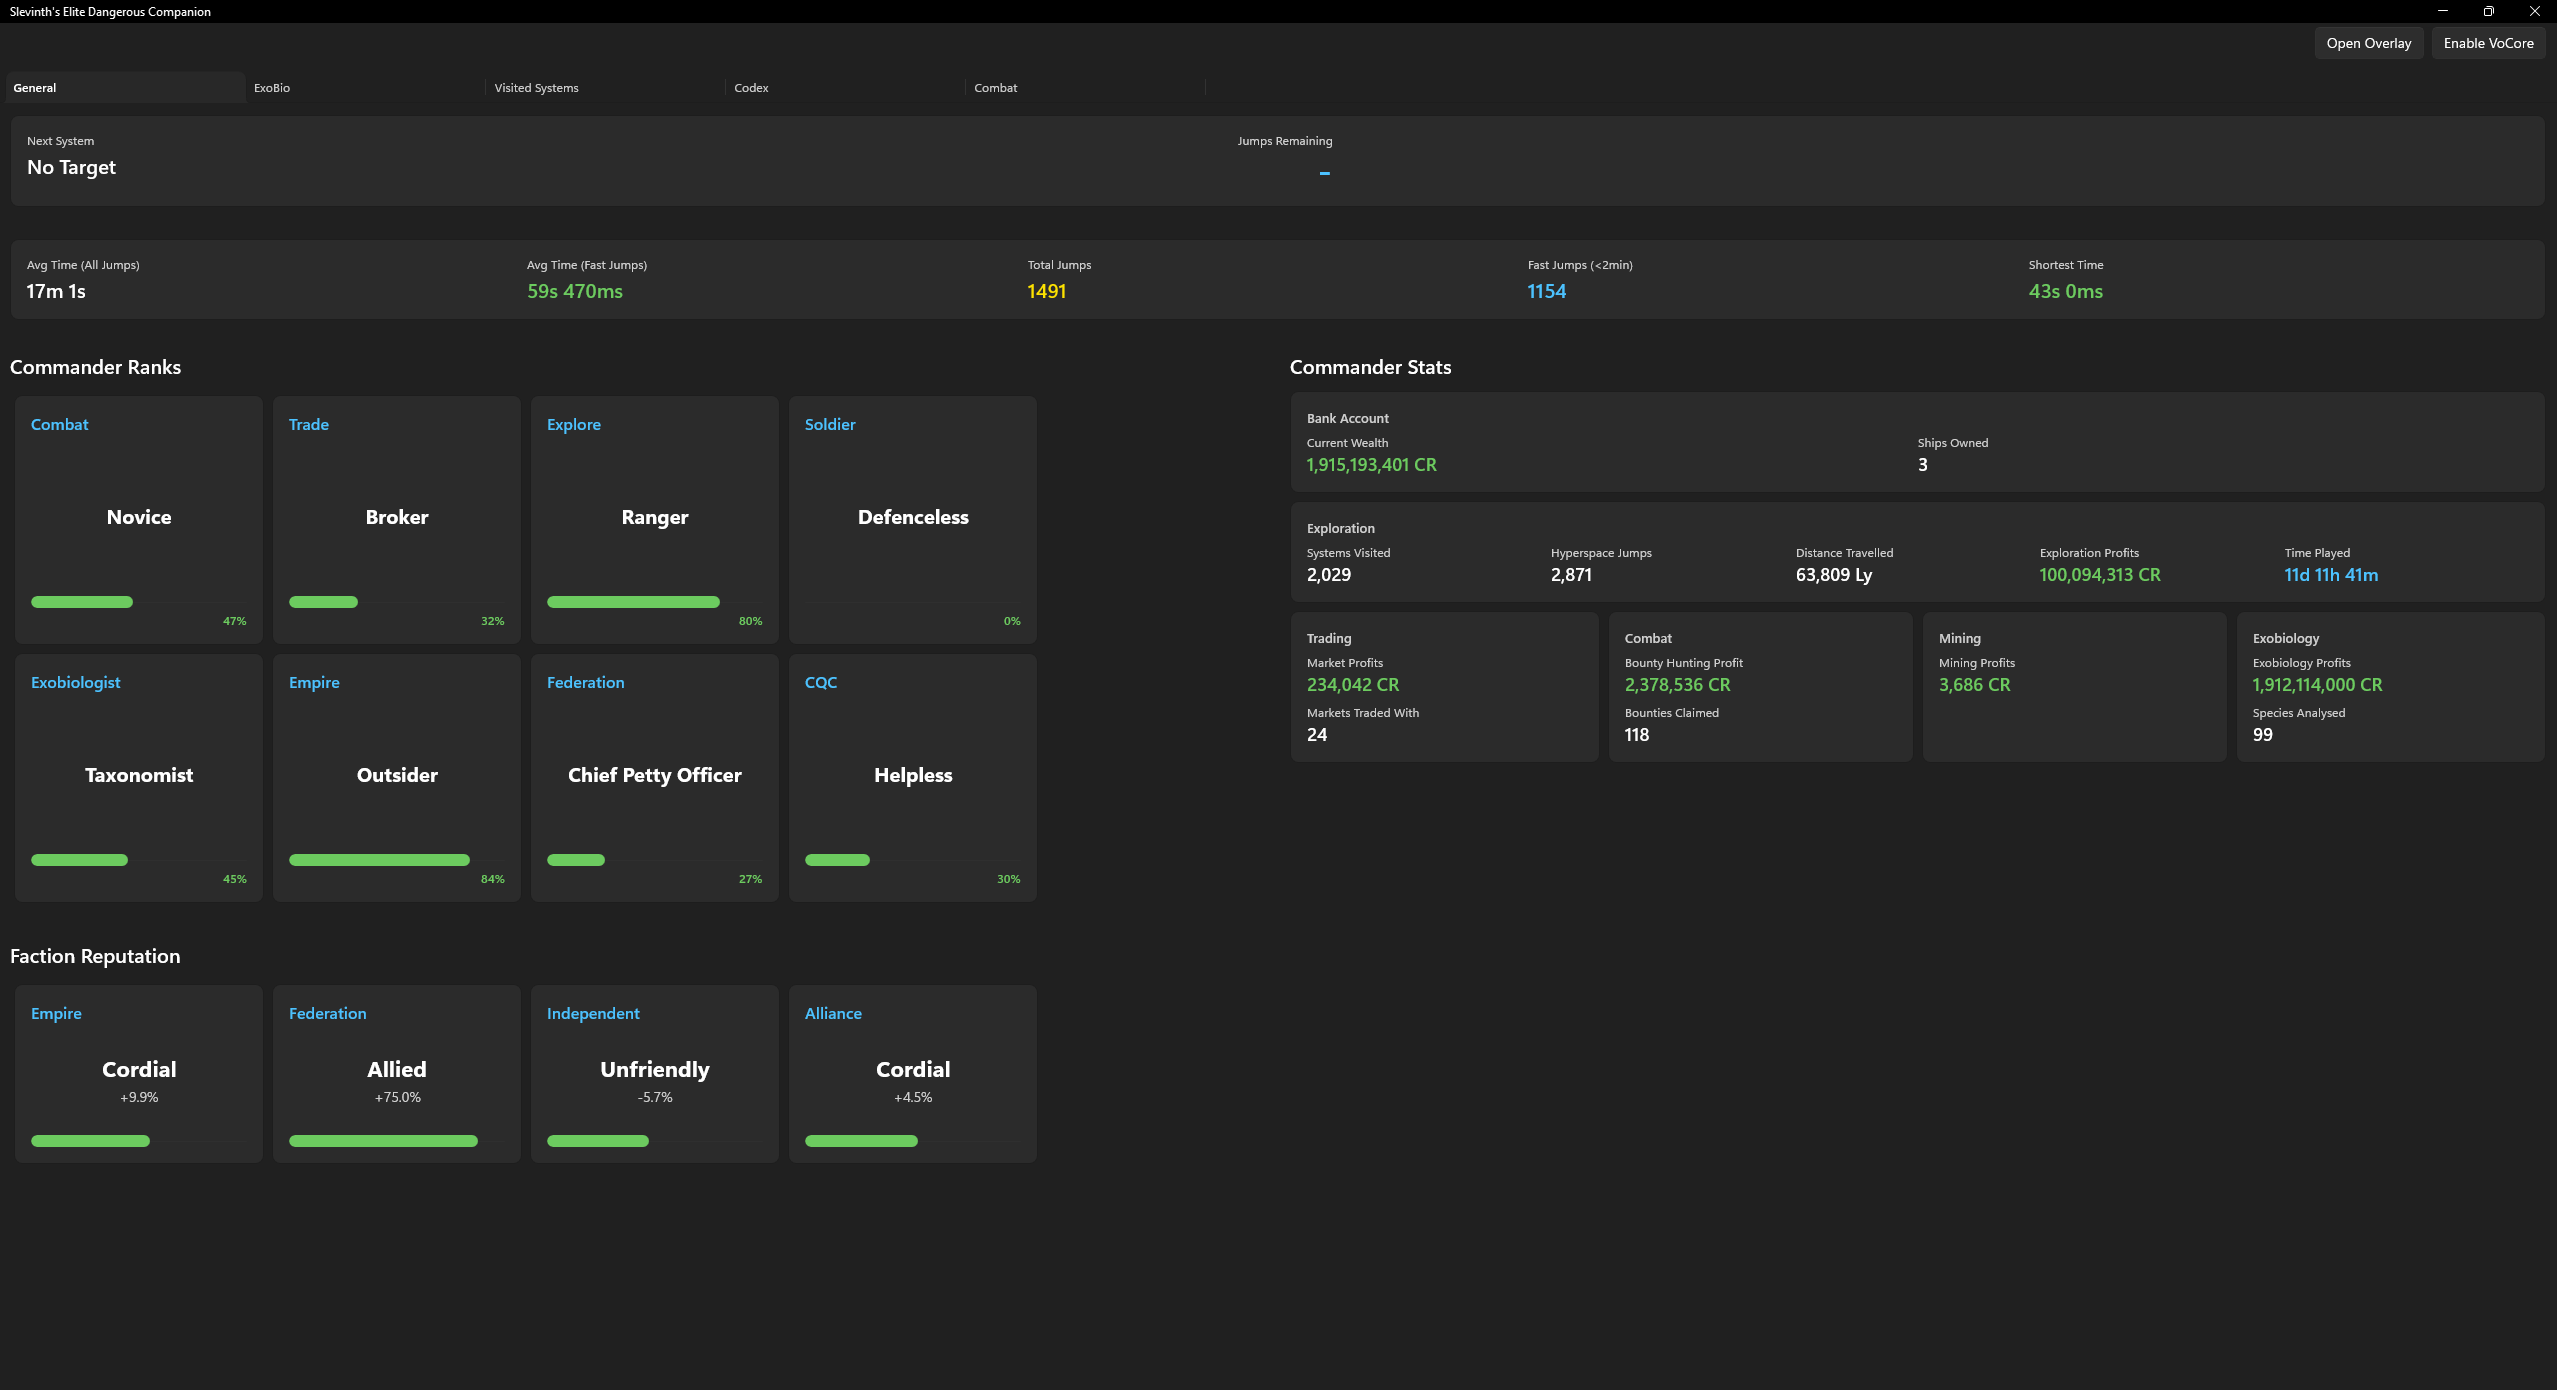Open the Visited Systems tab
This screenshot has height=1390, width=2557.
pos(536,88)
